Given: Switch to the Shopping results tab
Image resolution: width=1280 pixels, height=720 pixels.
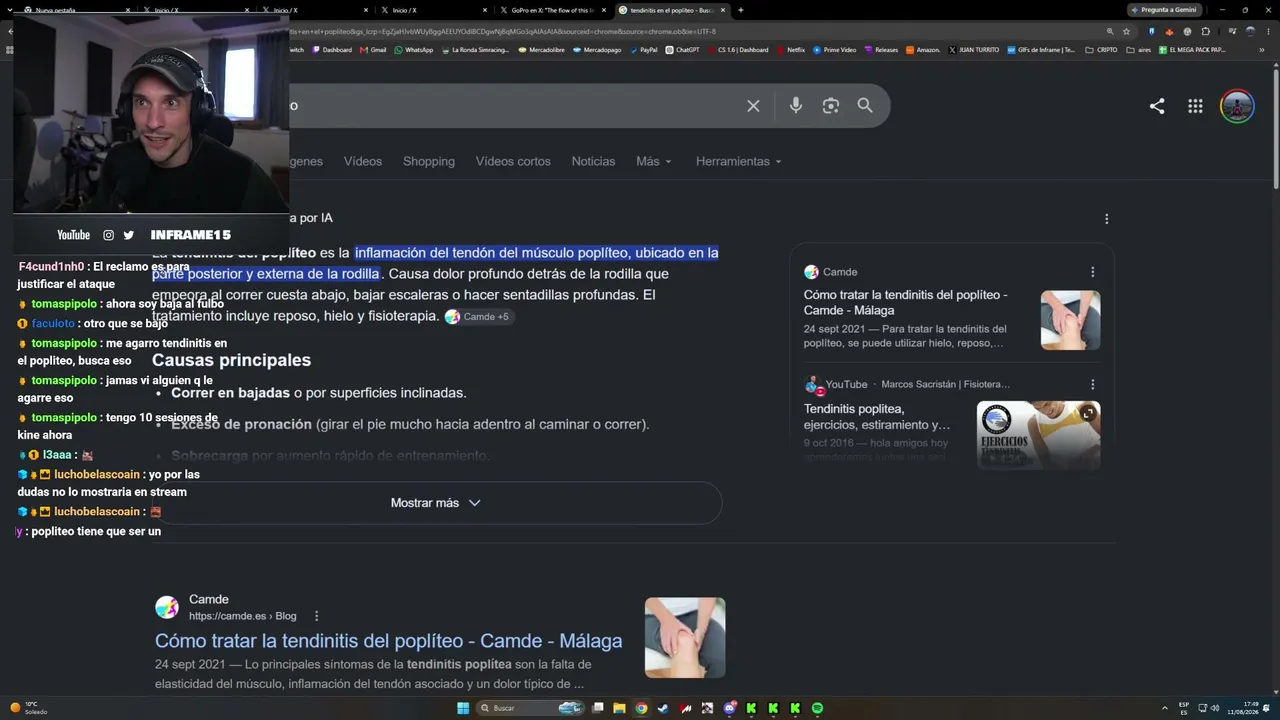Looking at the screenshot, I should coord(429,161).
